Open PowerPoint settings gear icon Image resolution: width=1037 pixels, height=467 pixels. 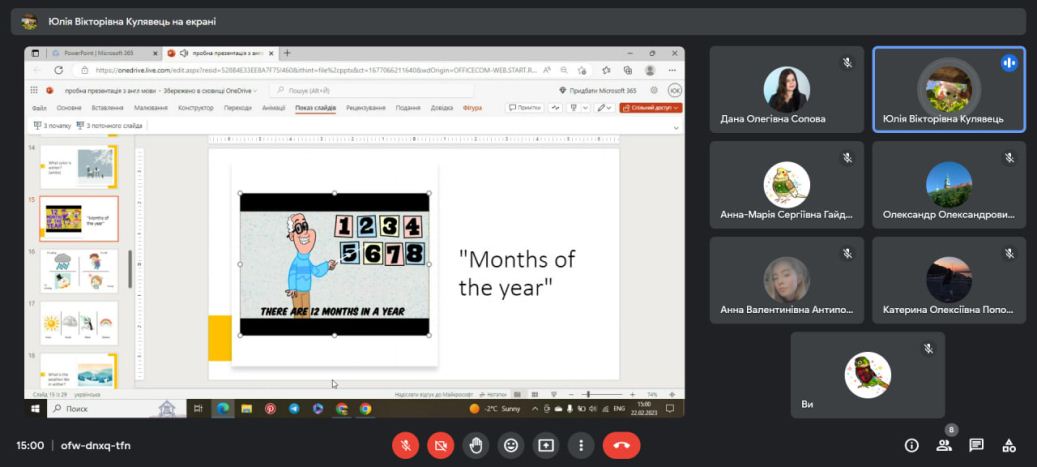point(654,91)
